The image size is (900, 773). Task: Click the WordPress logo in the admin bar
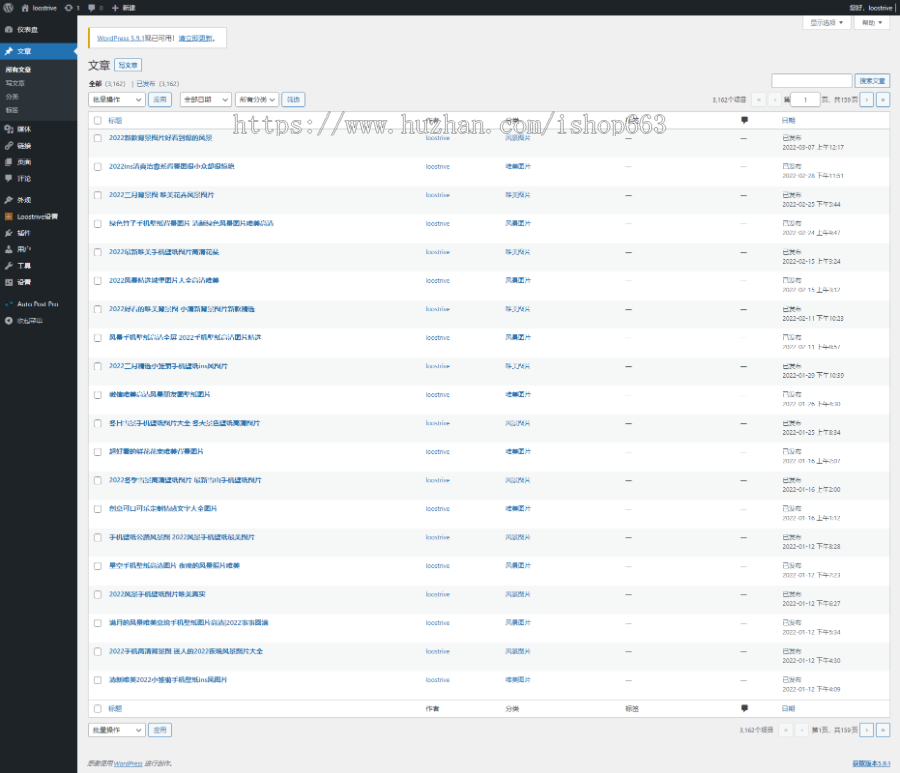coord(9,7)
